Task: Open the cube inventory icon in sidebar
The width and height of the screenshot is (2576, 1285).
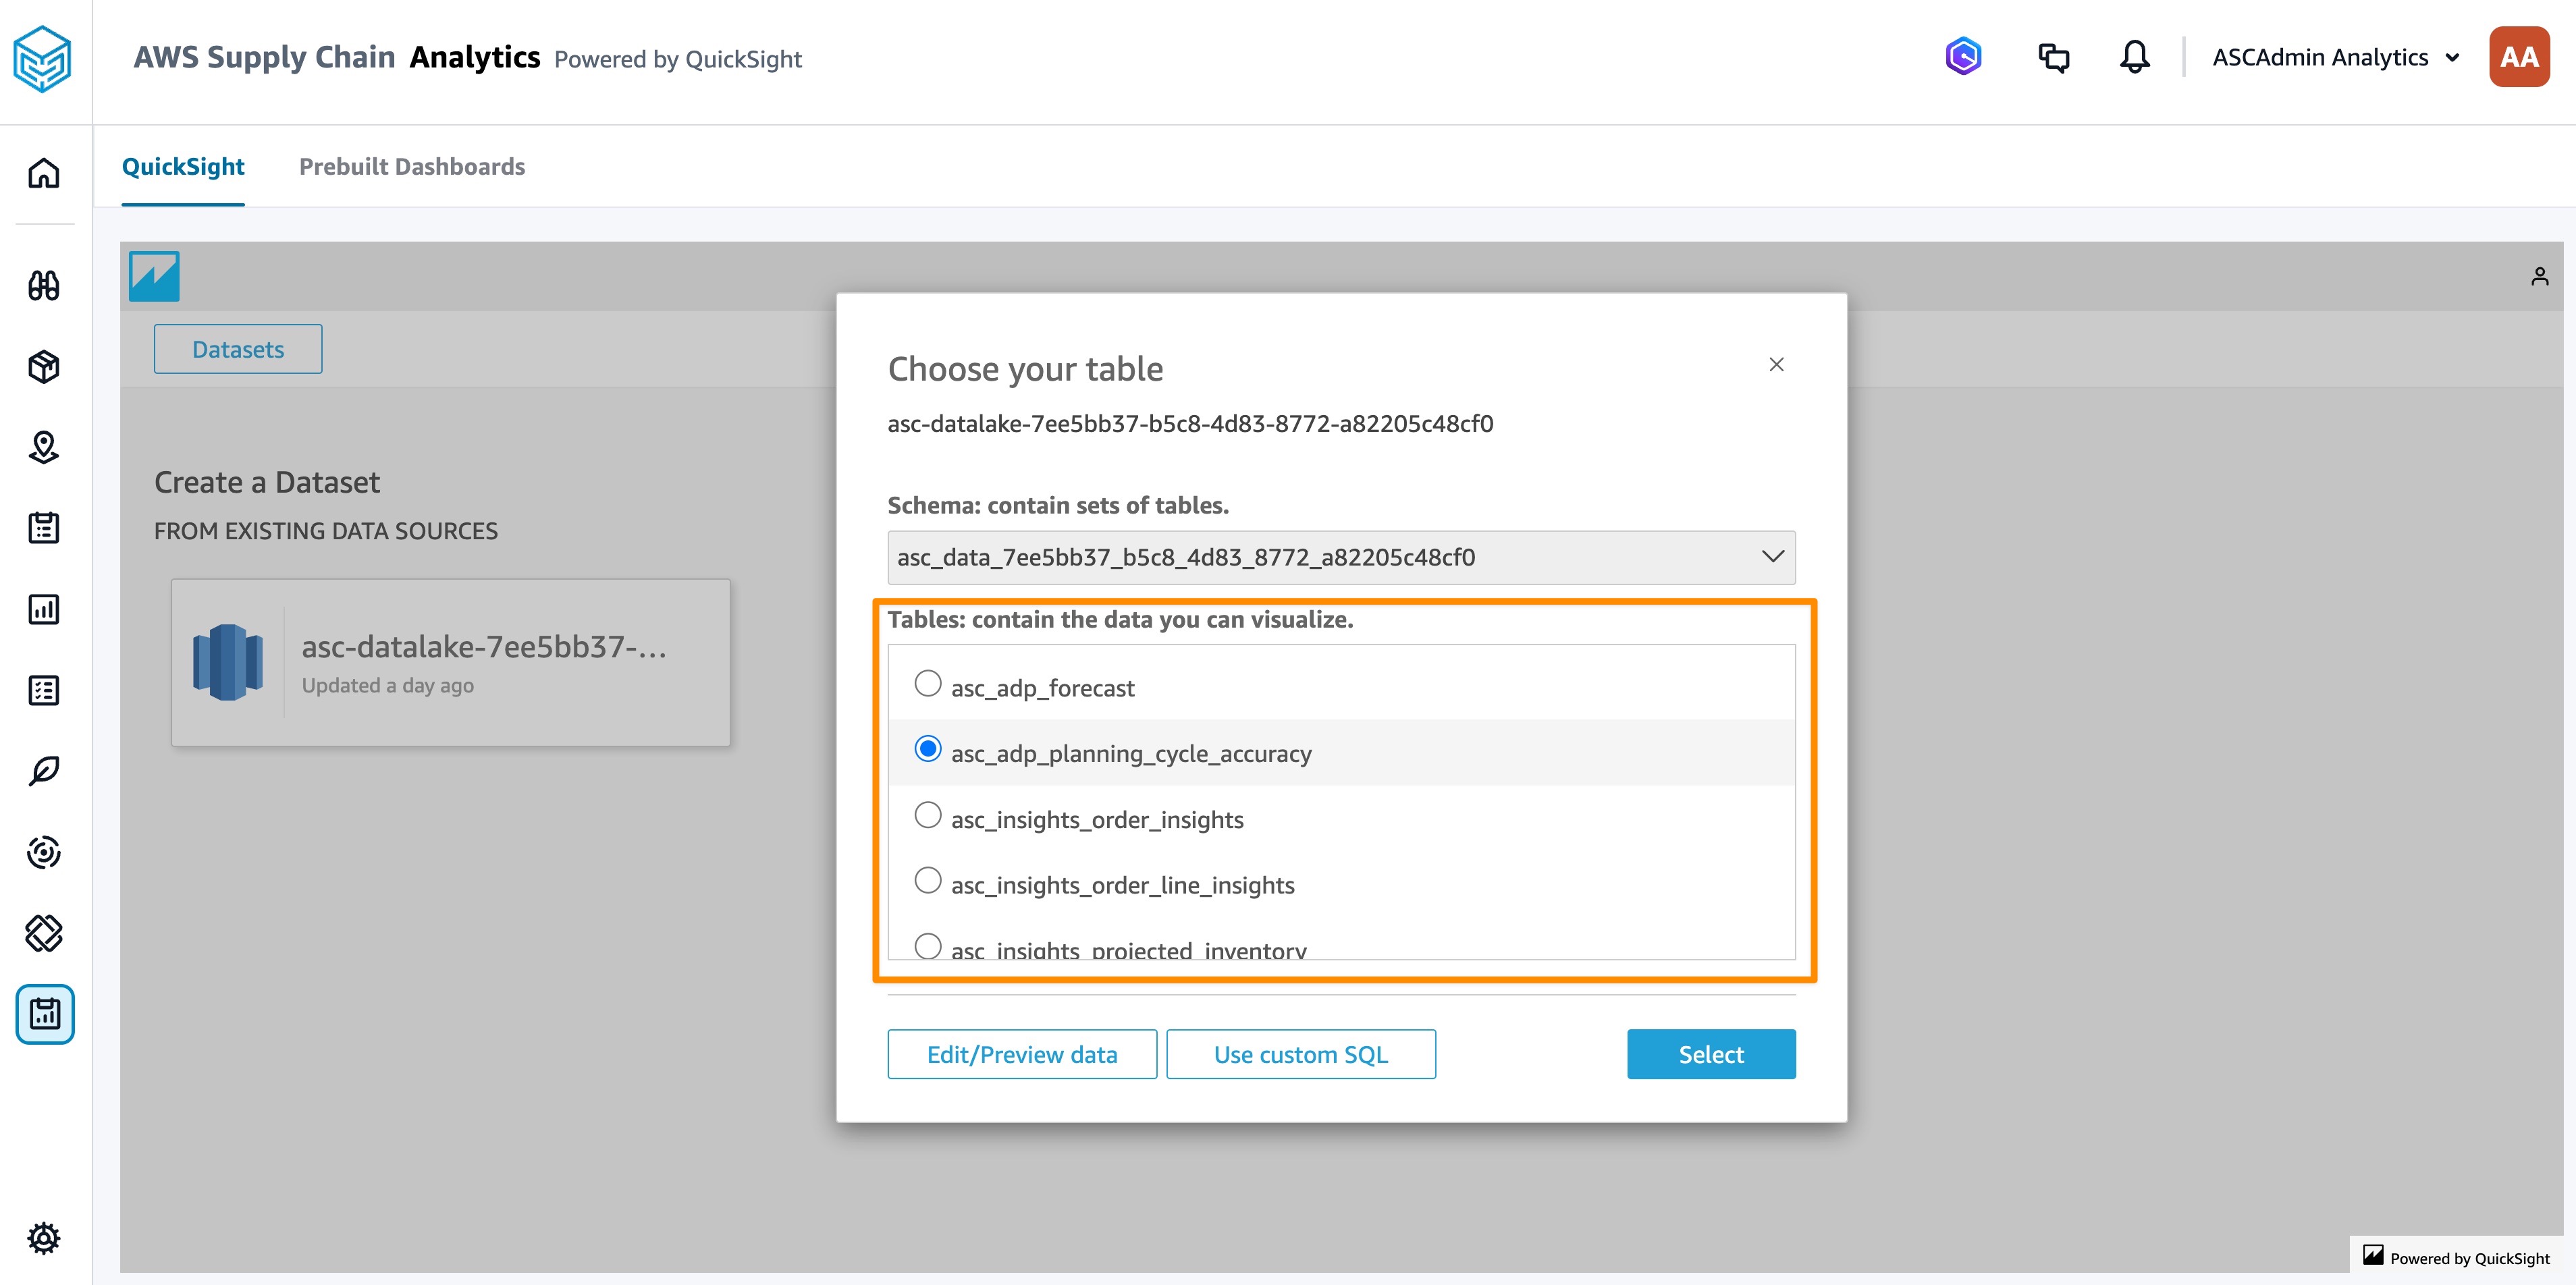Action: (x=44, y=367)
